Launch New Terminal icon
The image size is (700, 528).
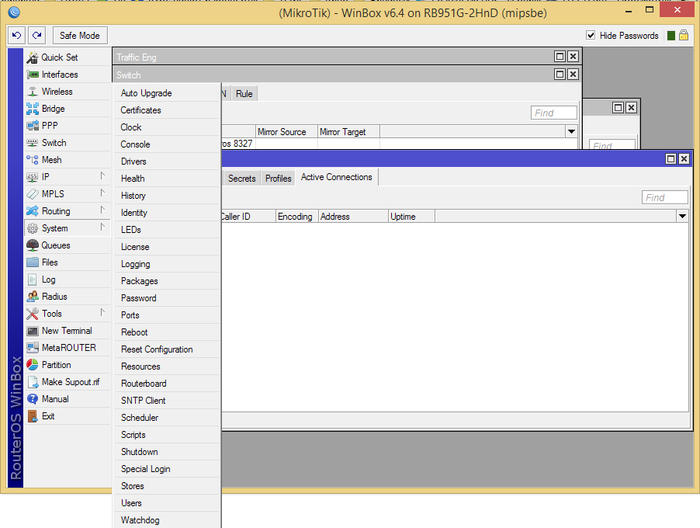pyautogui.click(x=32, y=331)
